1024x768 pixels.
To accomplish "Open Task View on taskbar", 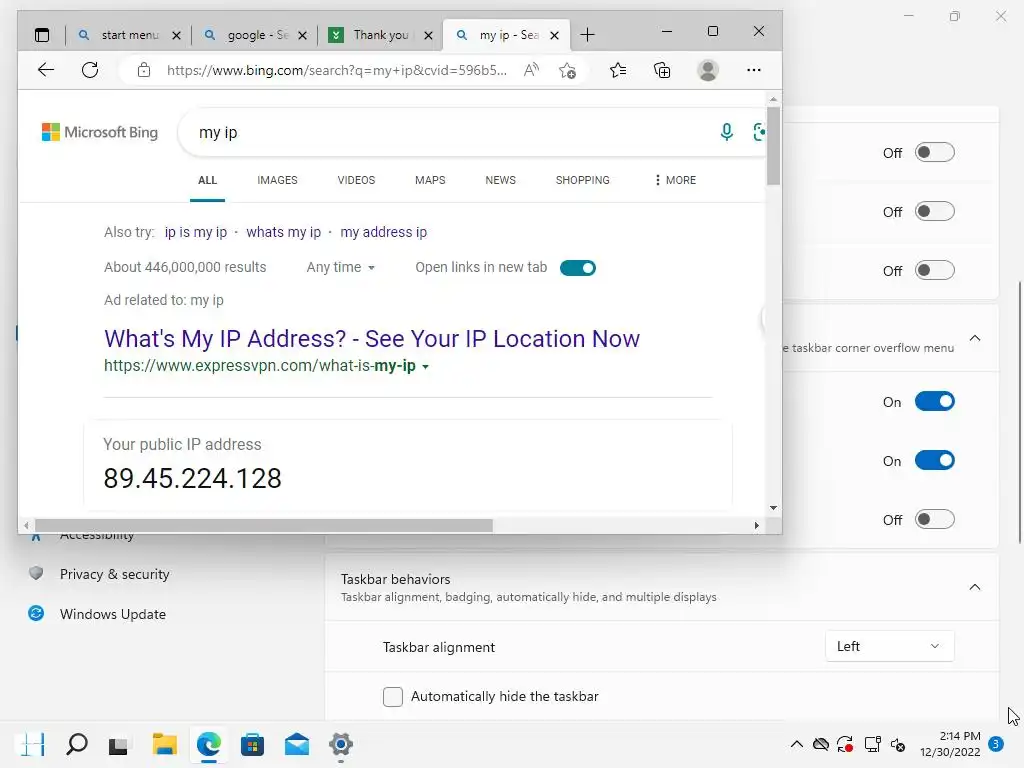I will pyautogui.click(x=118, y=745).
